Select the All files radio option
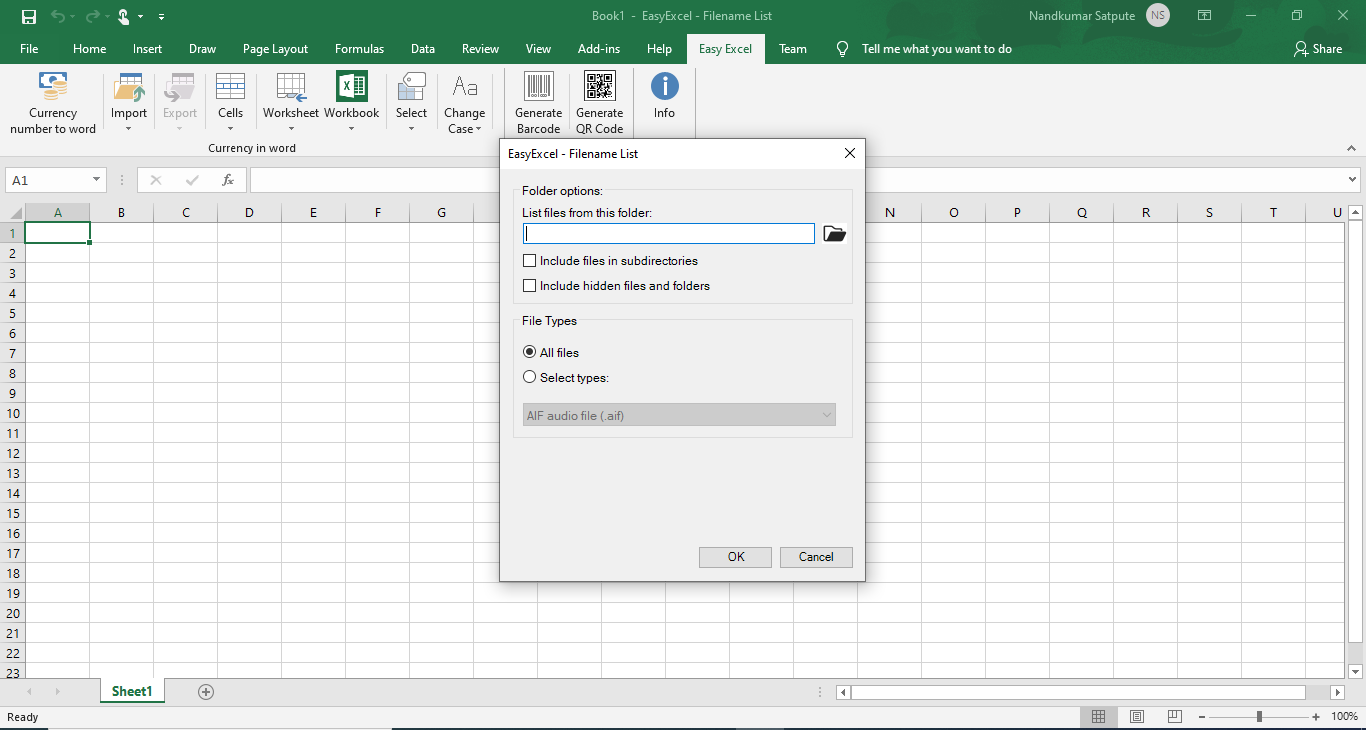1366x730 pixels. pos(530,352)
